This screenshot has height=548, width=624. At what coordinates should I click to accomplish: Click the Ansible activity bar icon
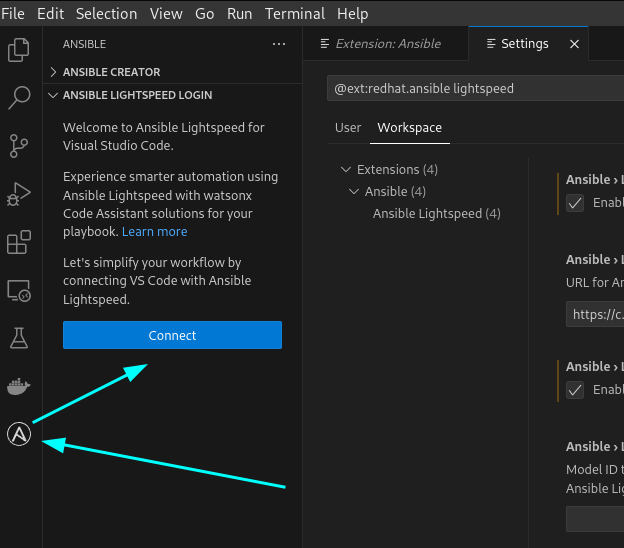19,434
